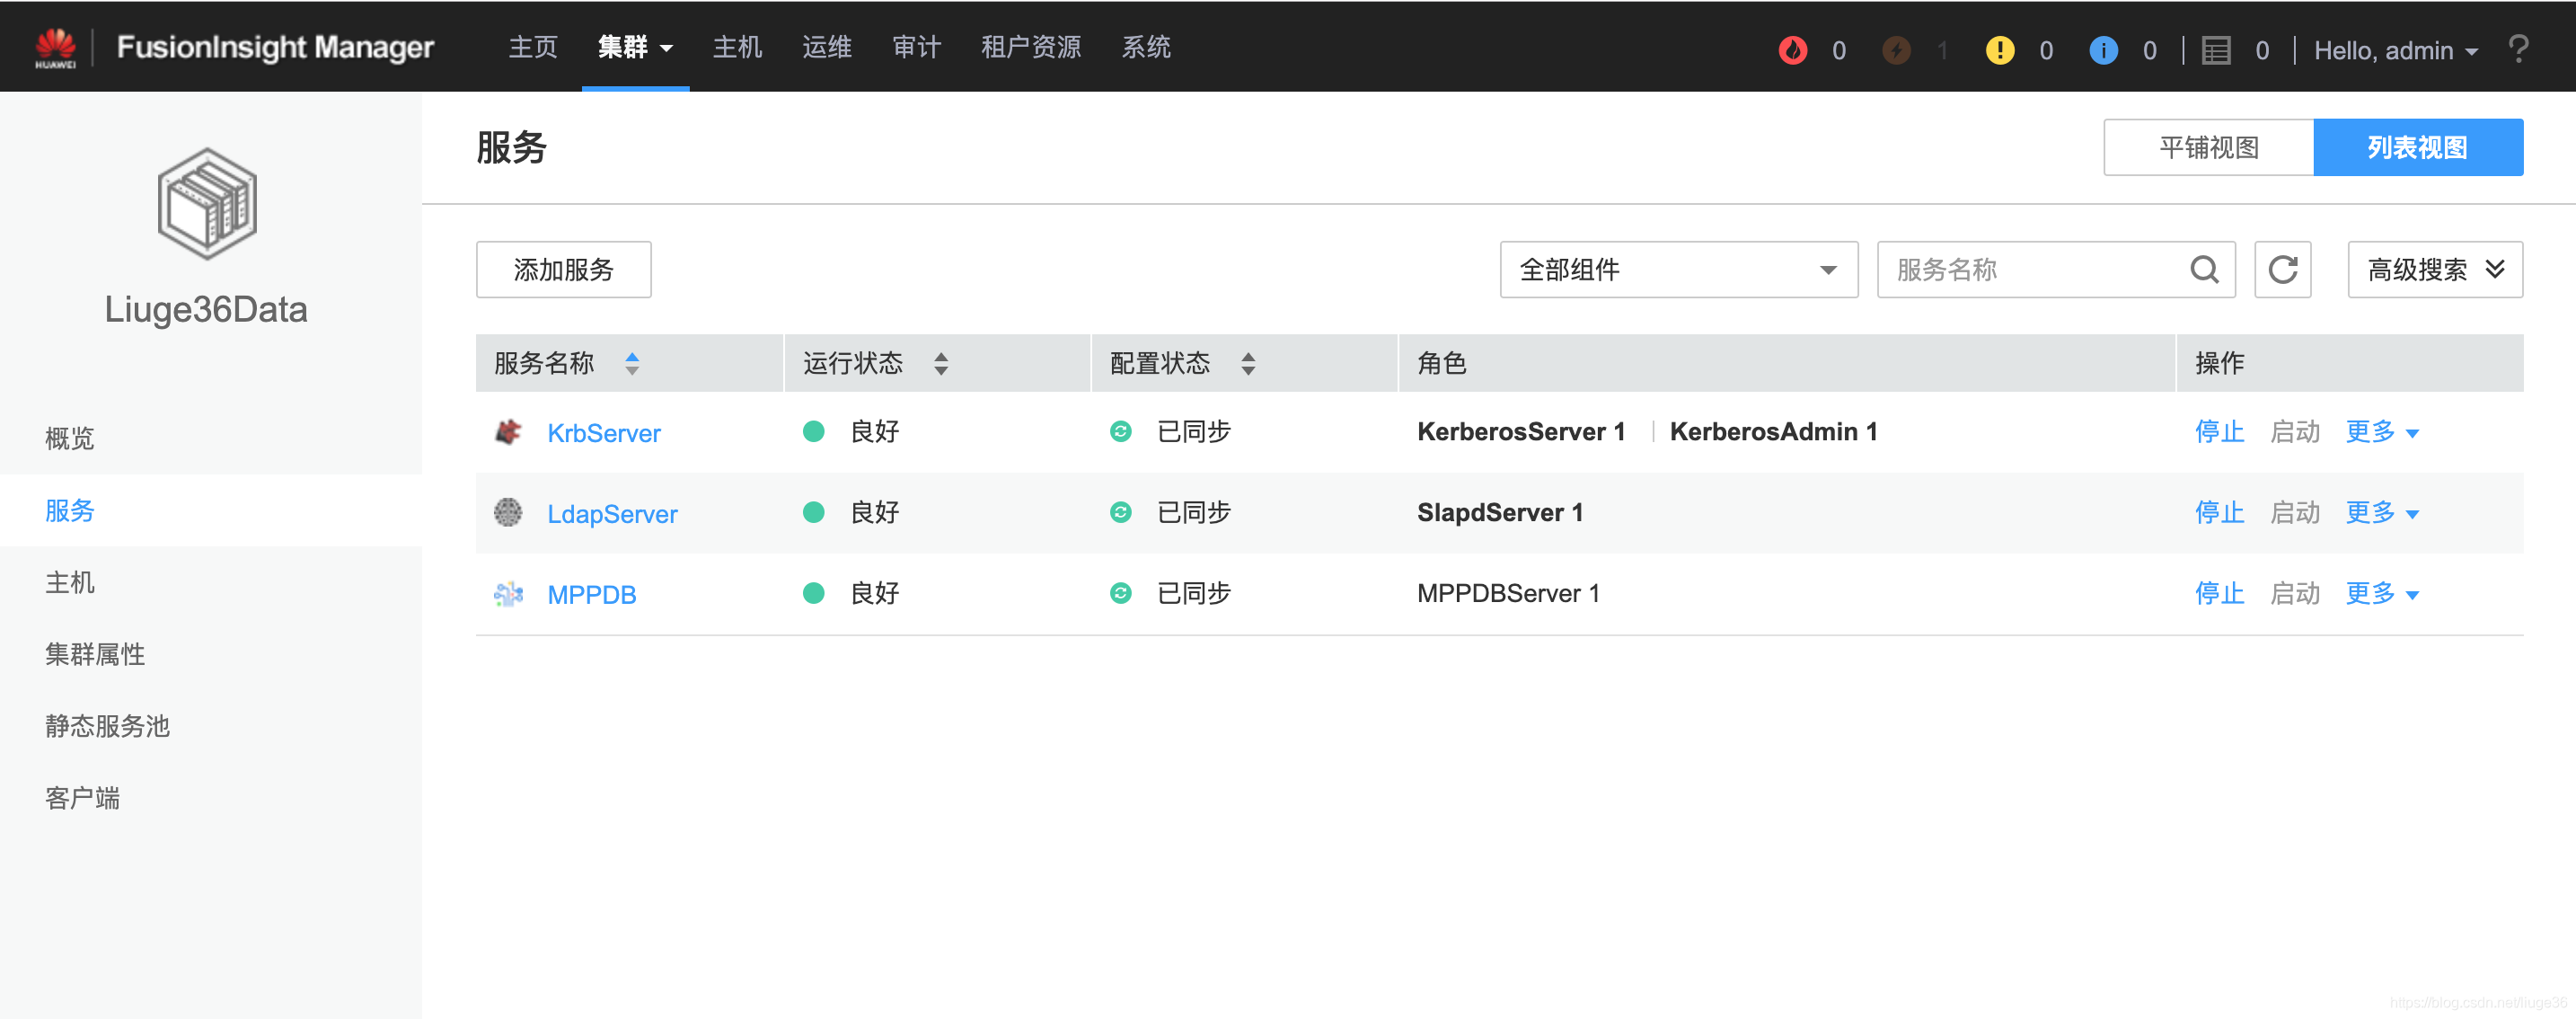Toggle sorting on 服务名称 column
Viewport: 2576px width, 1019px height.
coord(632,363)
